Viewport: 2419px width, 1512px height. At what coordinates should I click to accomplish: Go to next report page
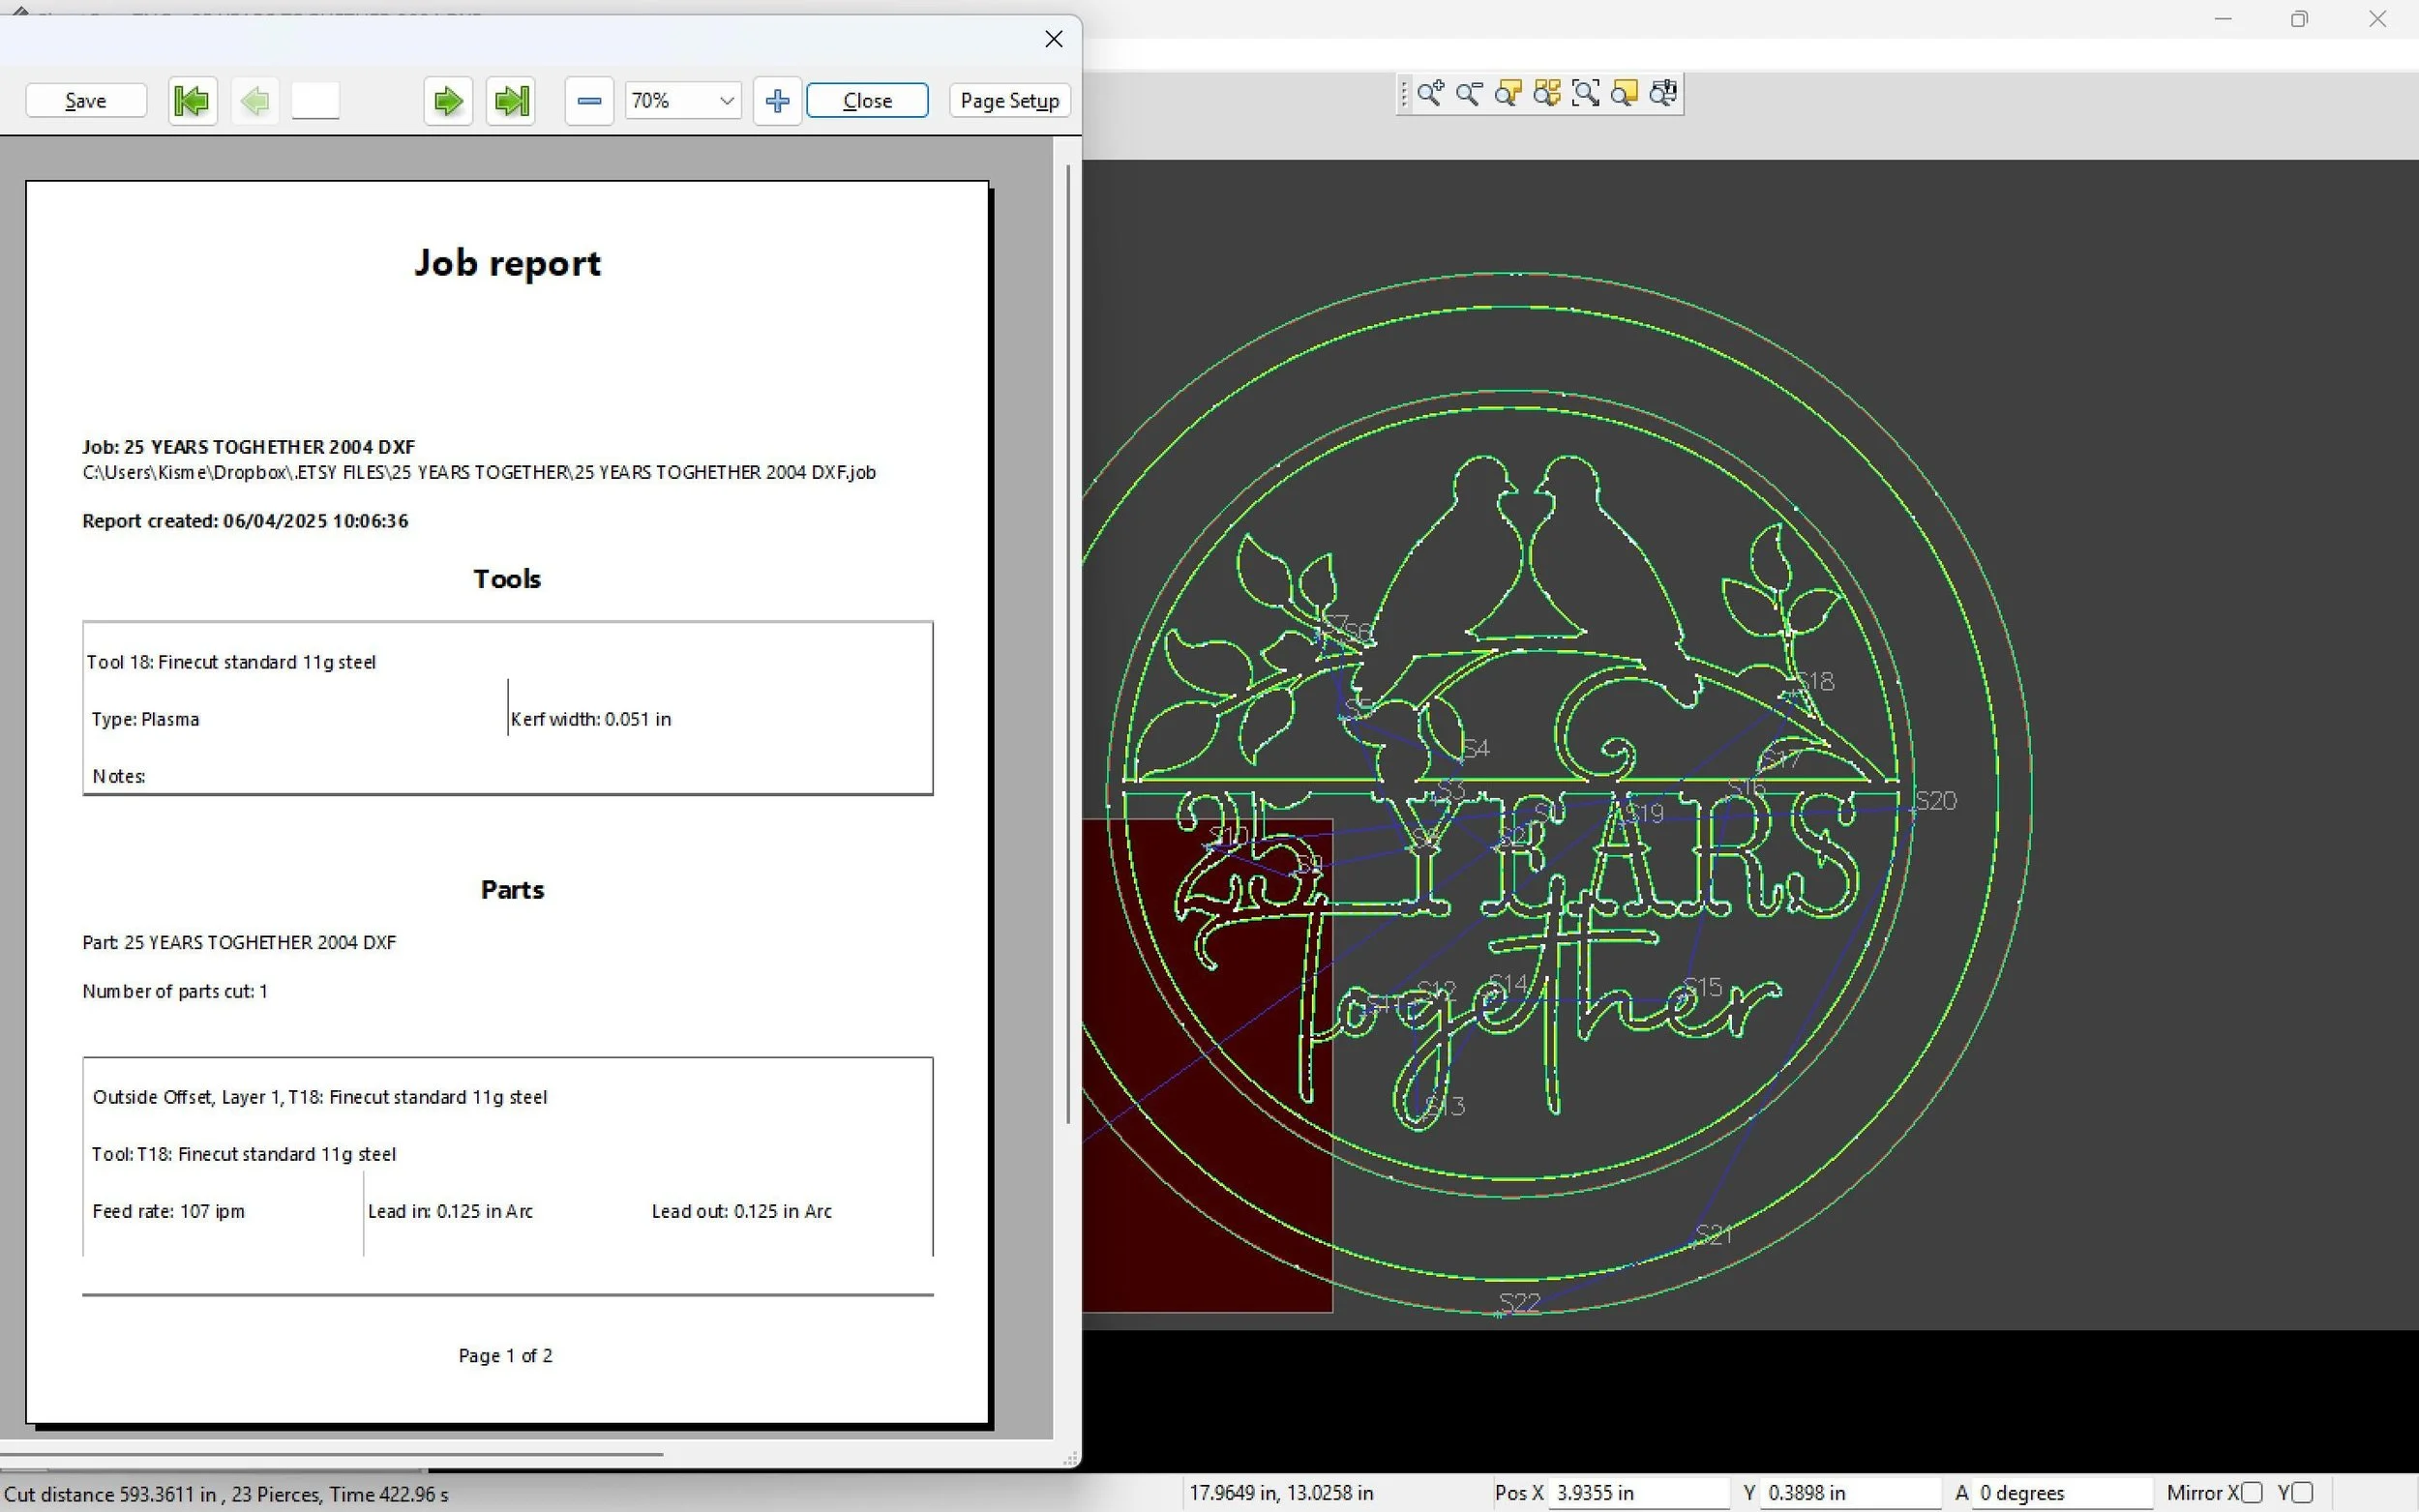448,101
